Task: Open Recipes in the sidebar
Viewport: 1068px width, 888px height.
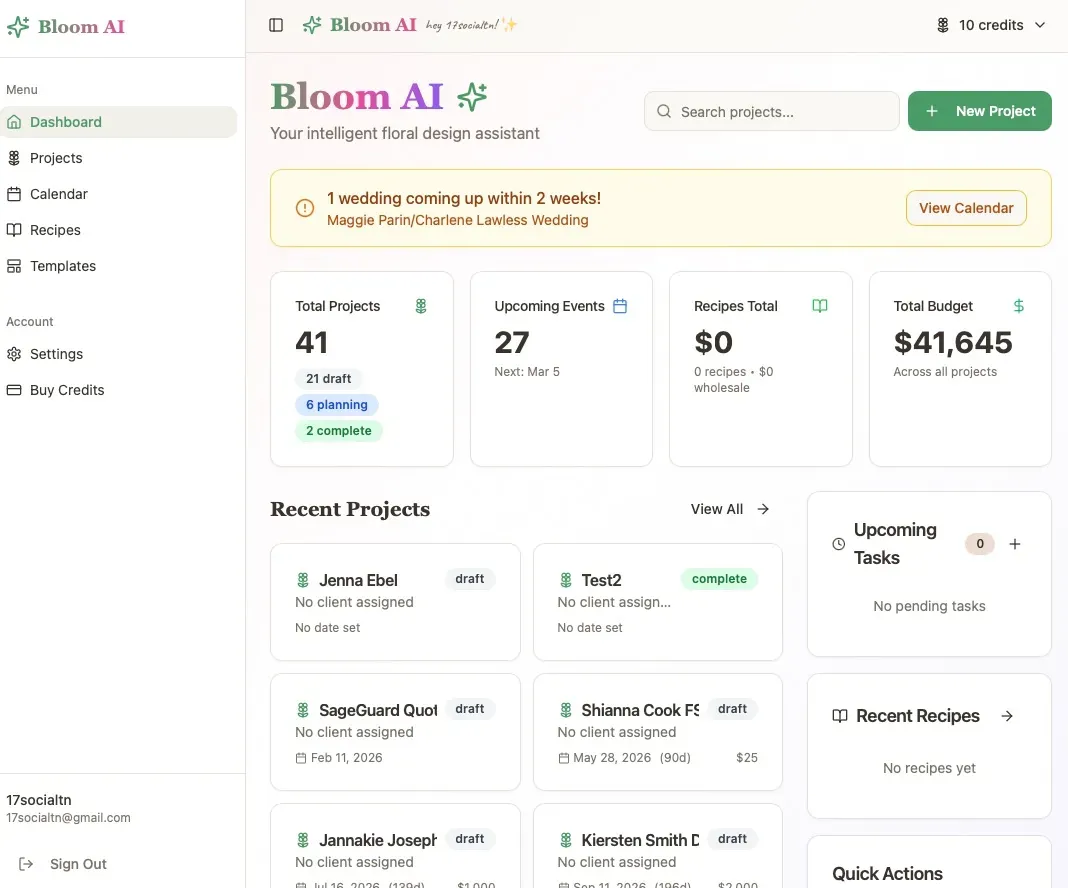Action: click(x=119, y=230)
